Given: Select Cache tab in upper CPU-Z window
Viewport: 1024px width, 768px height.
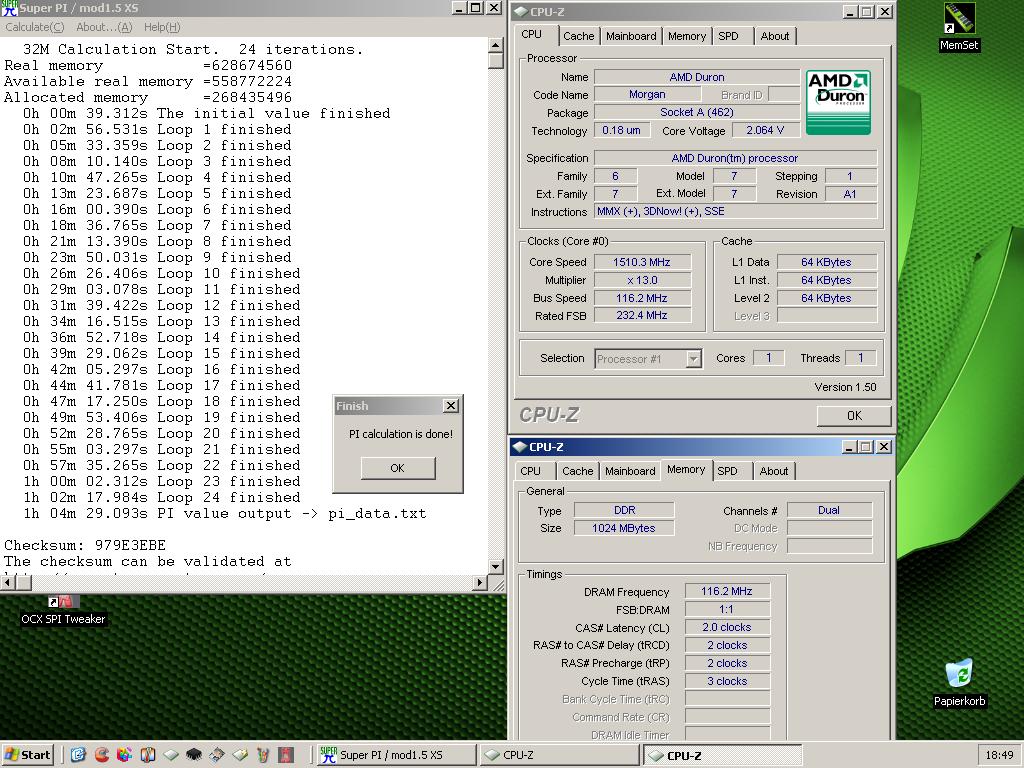Looking at the screenshot, I should coord(579,36).
